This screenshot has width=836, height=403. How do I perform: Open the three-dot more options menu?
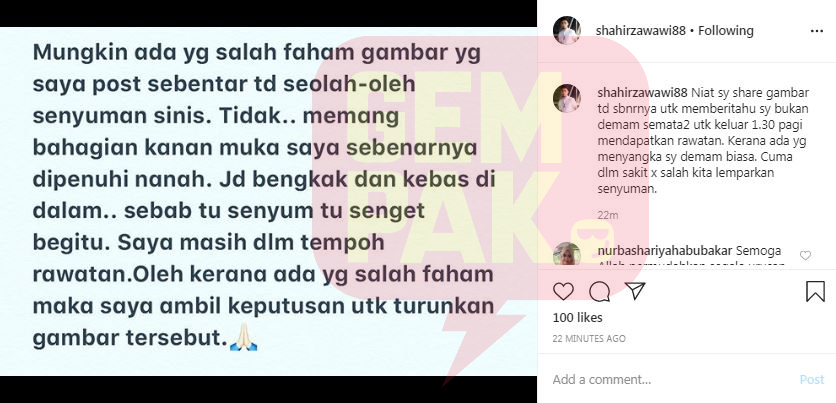[x=817, y=31]
